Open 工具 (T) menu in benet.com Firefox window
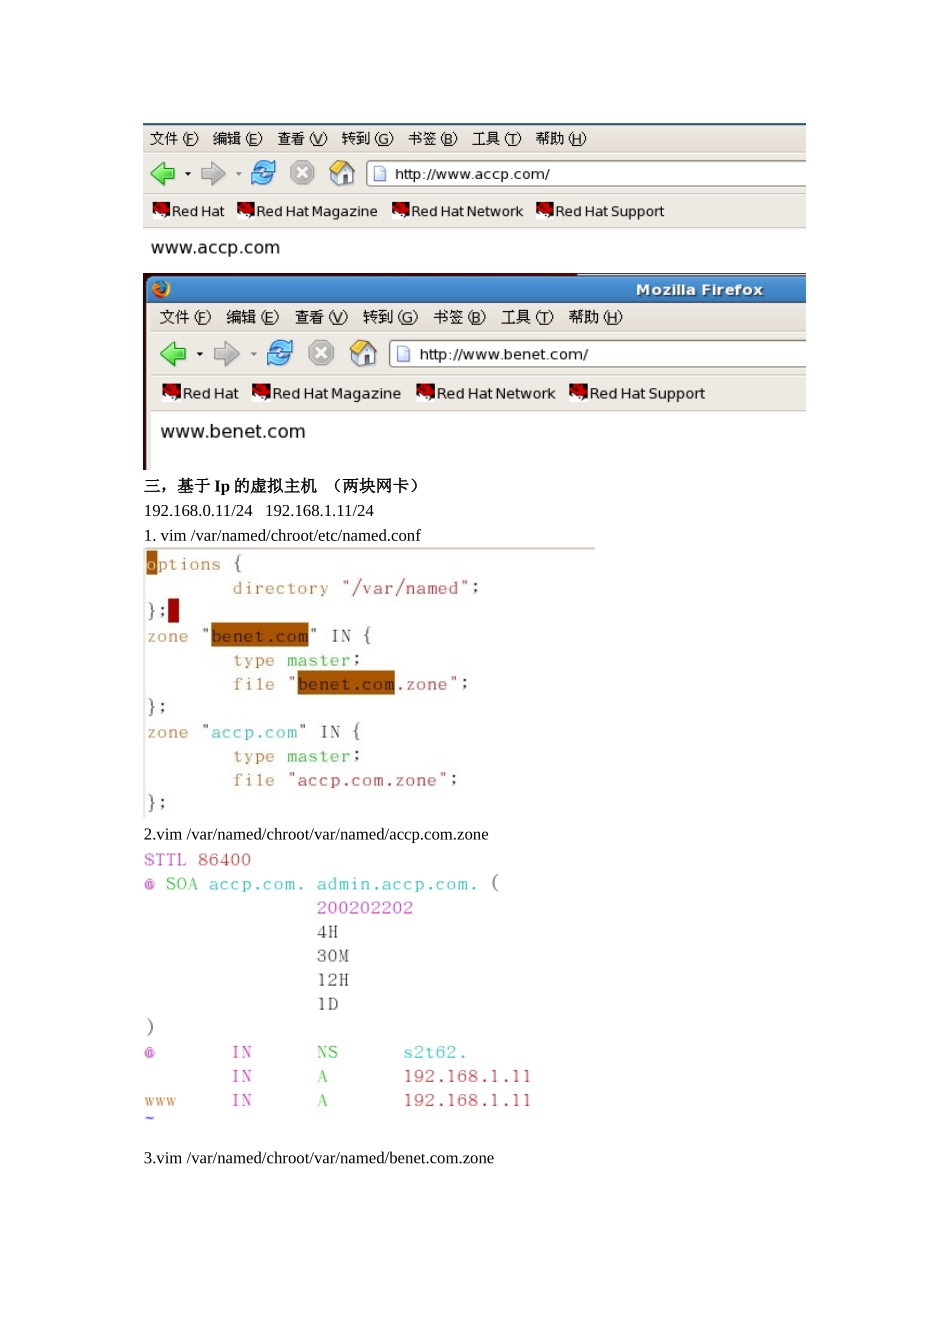The height and width of the screenshot is (1344, 950). click(527, 317)
